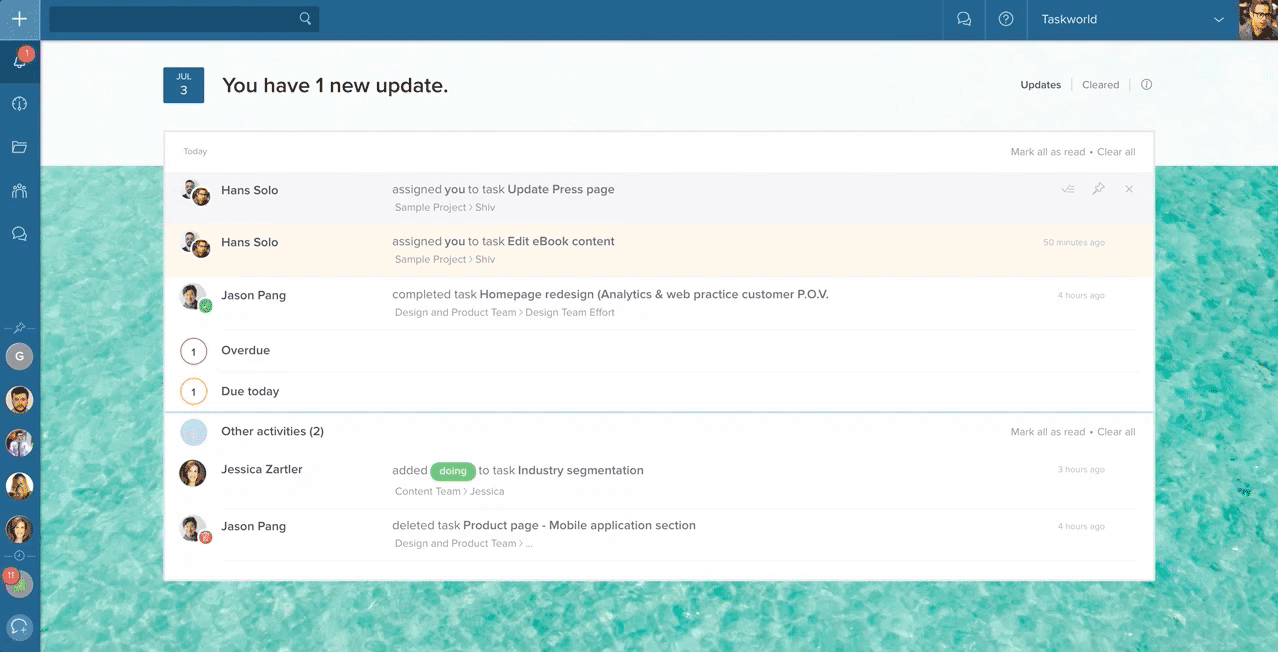
Task: Open the help question mark icon
Action: click(1006, 19)
